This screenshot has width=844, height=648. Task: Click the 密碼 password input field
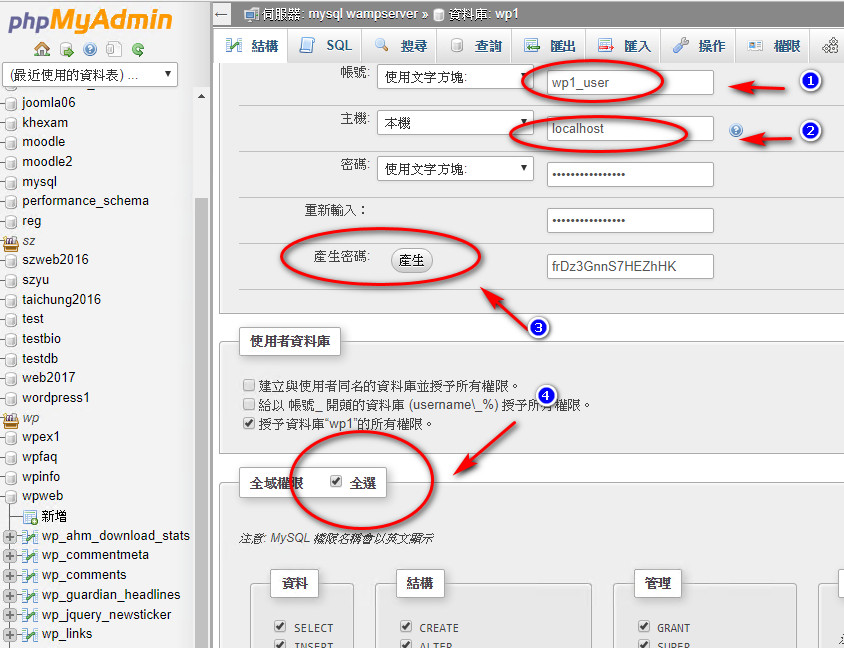click(630, 174)
